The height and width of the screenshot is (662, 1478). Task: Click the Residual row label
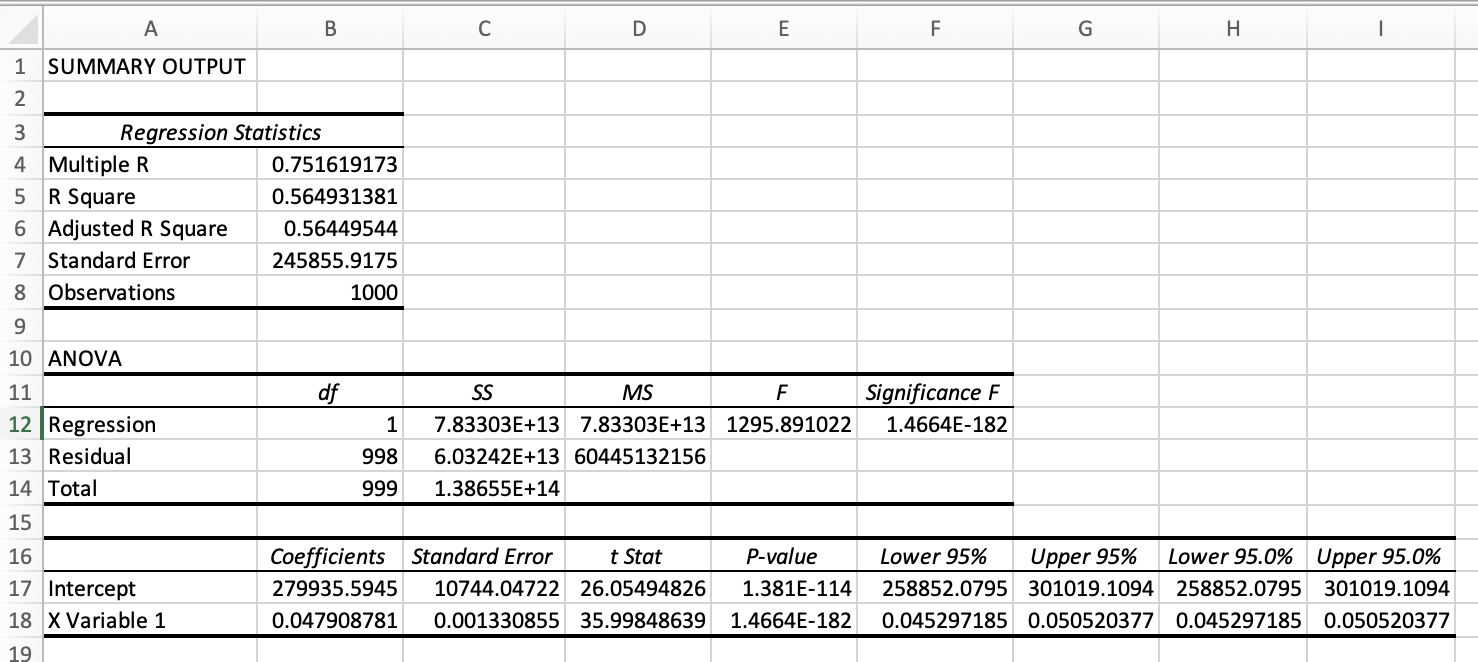(x=149, y=457)
